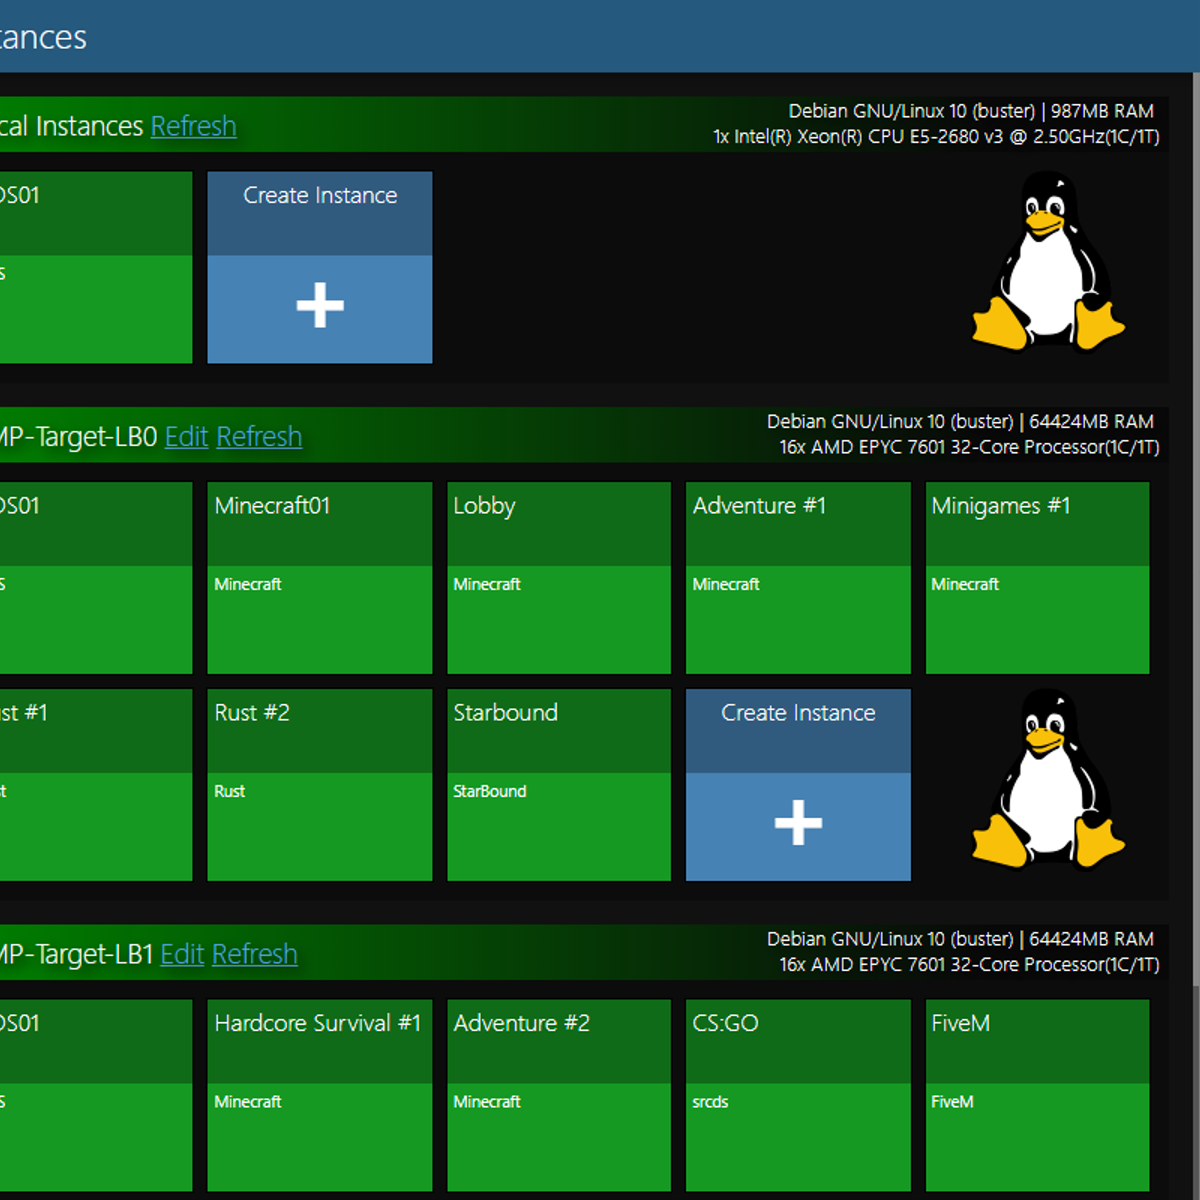Edit the AMP-Target-LB0 target
Screen dimensions: 1200x1200
186,437
